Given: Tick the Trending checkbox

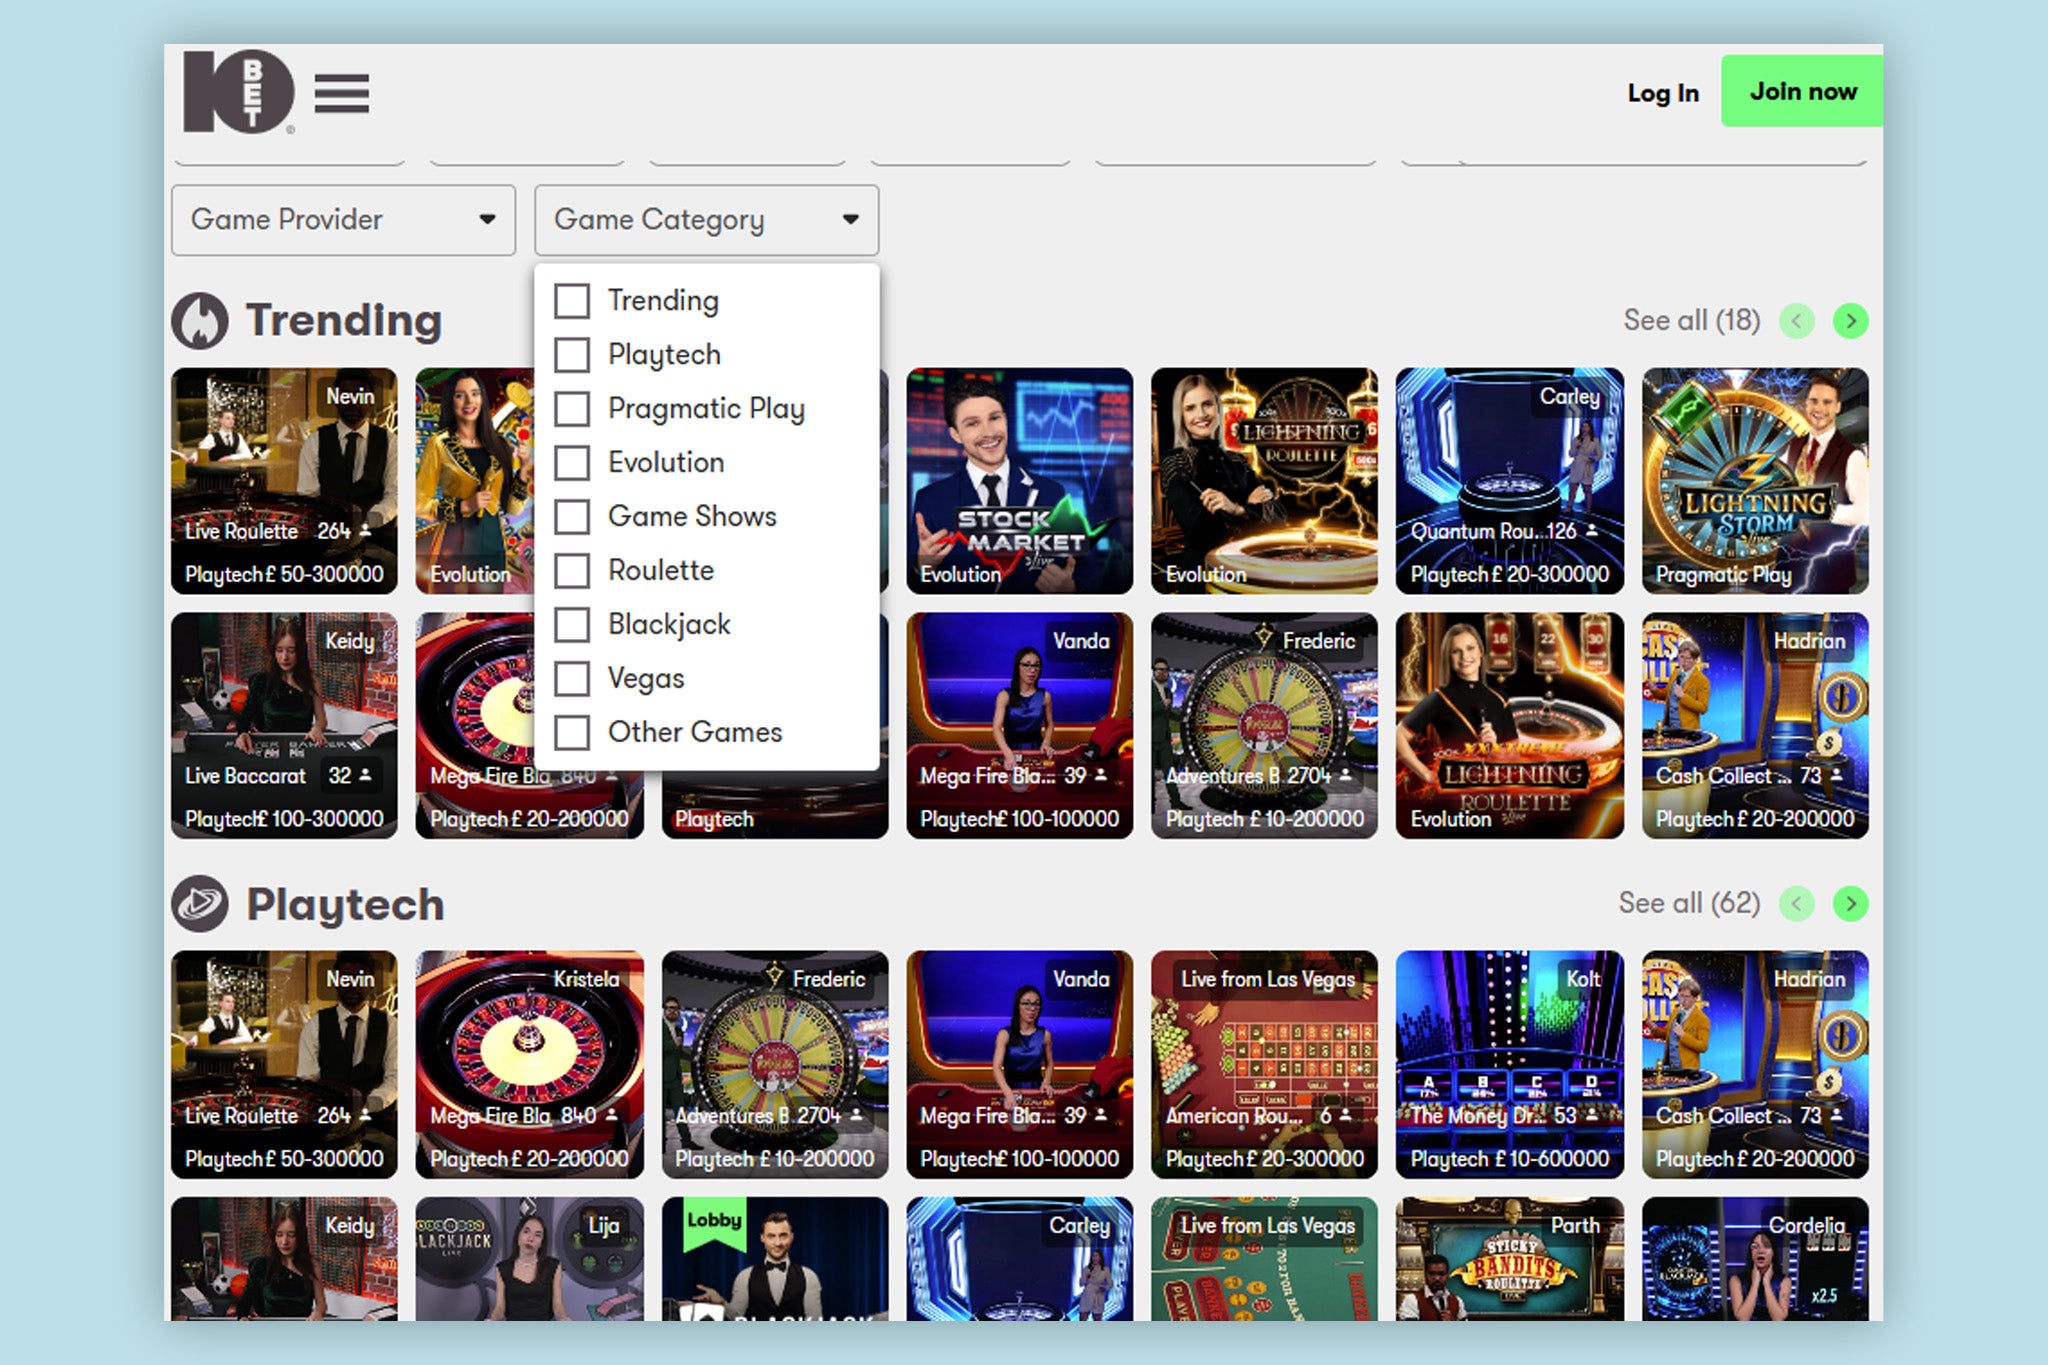Looking at the screenshot, I should (x=572, y=300).
